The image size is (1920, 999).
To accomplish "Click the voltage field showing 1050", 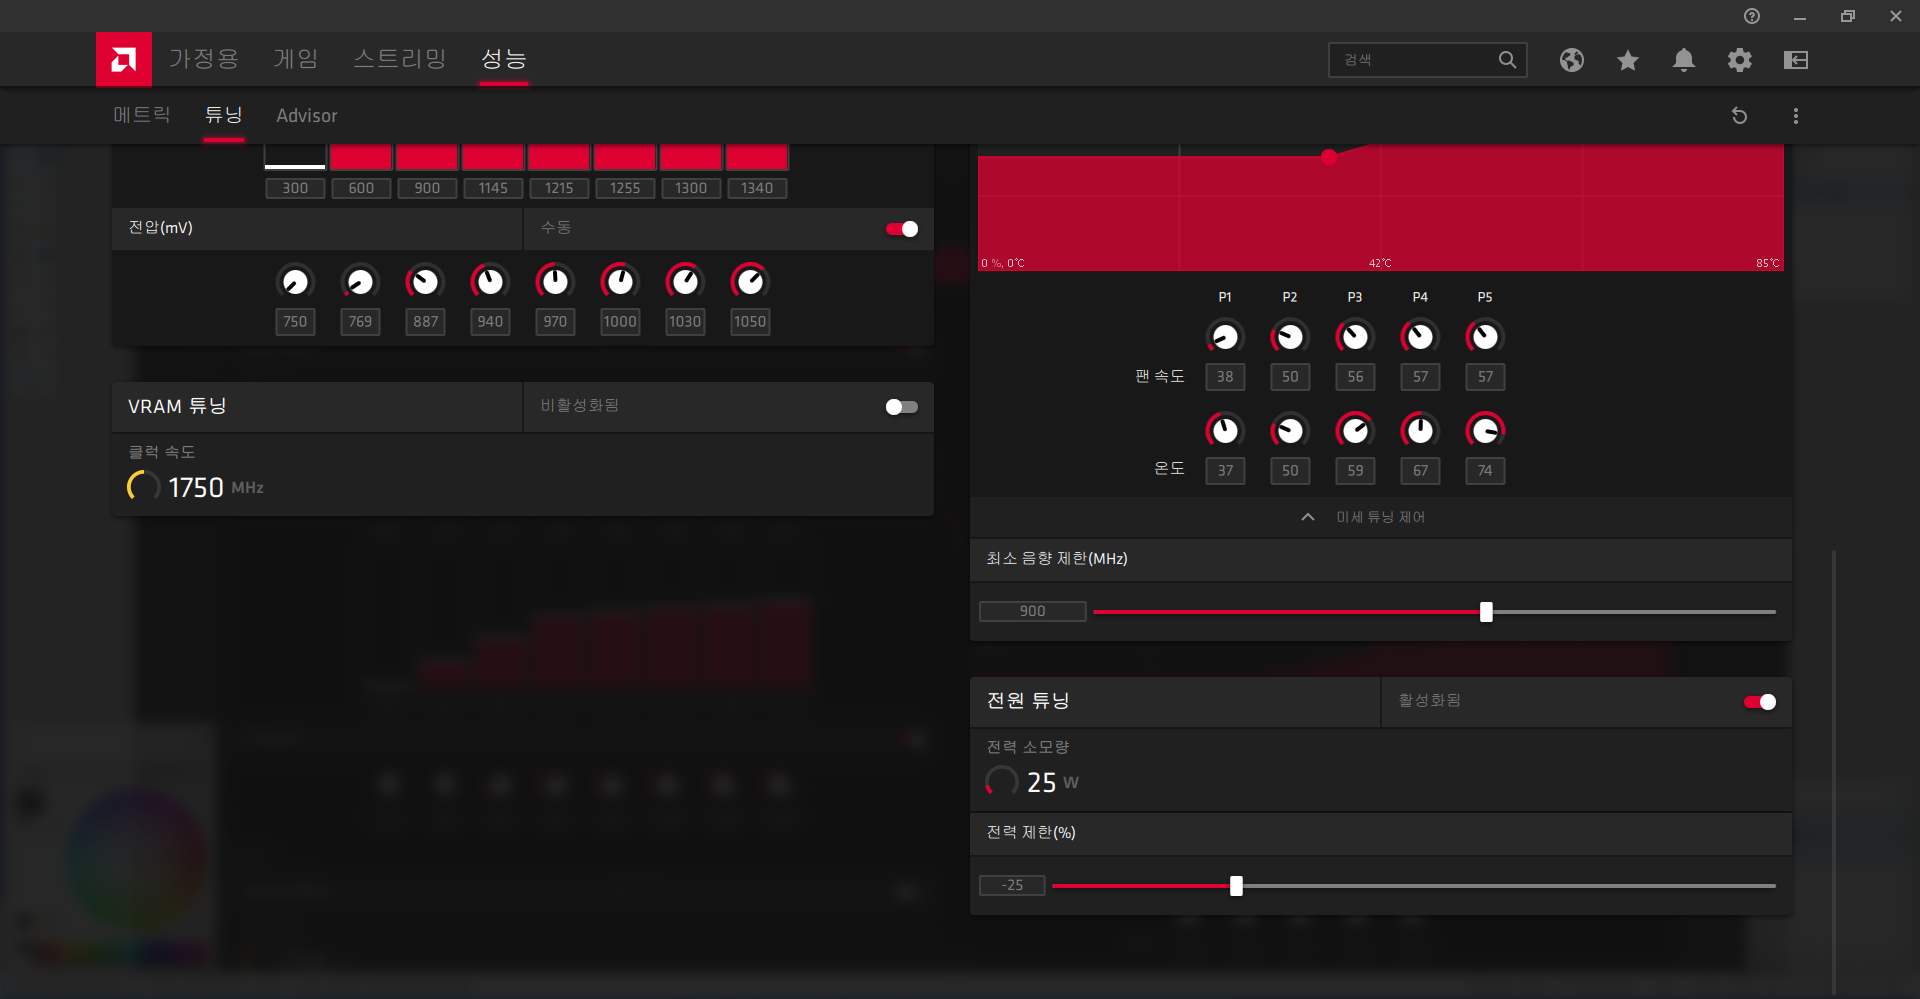I will click(x=750, y=322).
